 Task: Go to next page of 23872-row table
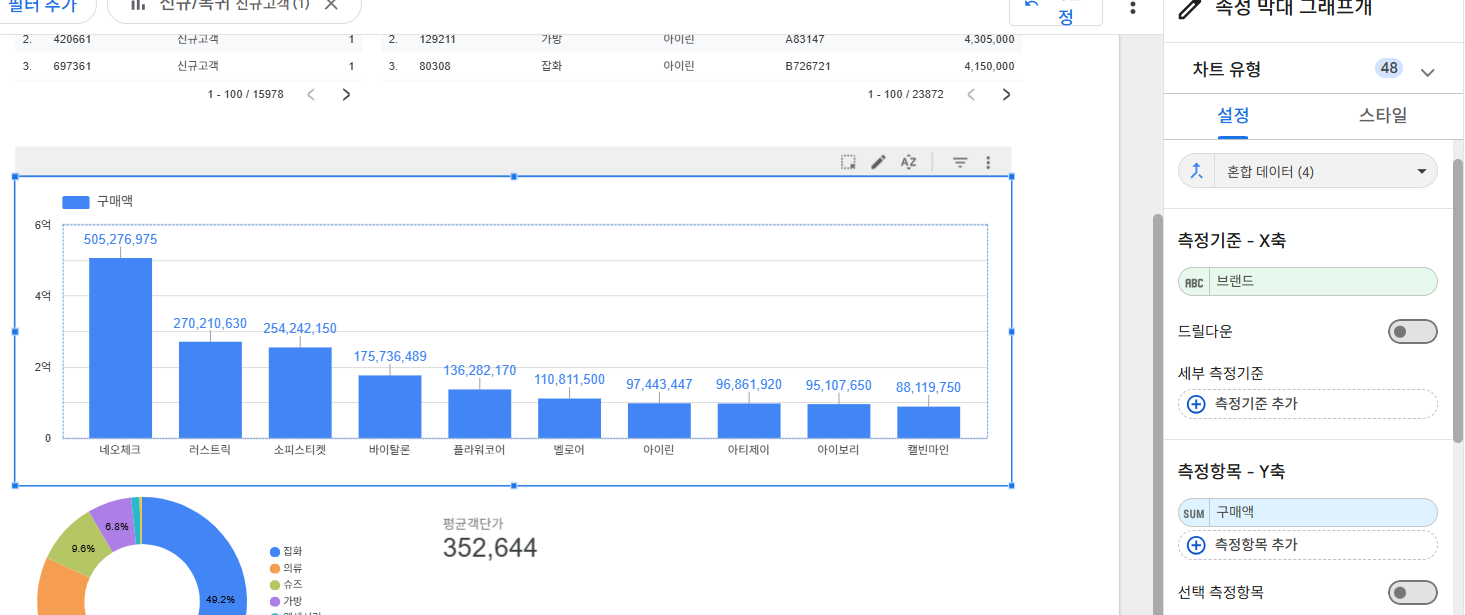[1006, 94]
